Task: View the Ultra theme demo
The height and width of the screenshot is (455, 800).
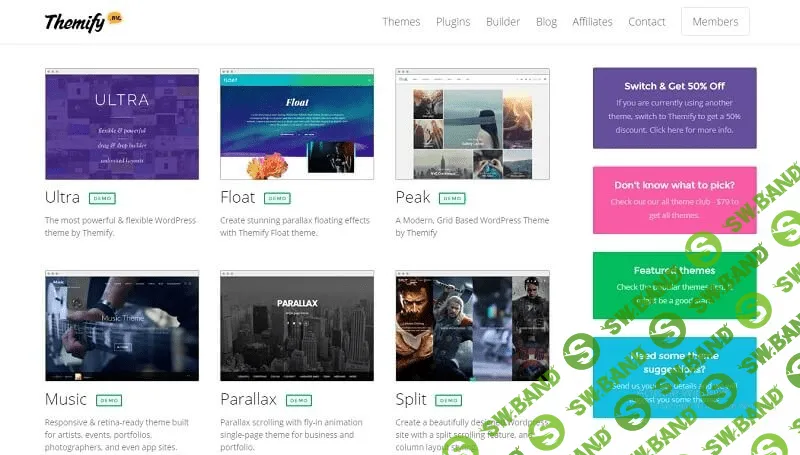Action: tap(102, 198)
